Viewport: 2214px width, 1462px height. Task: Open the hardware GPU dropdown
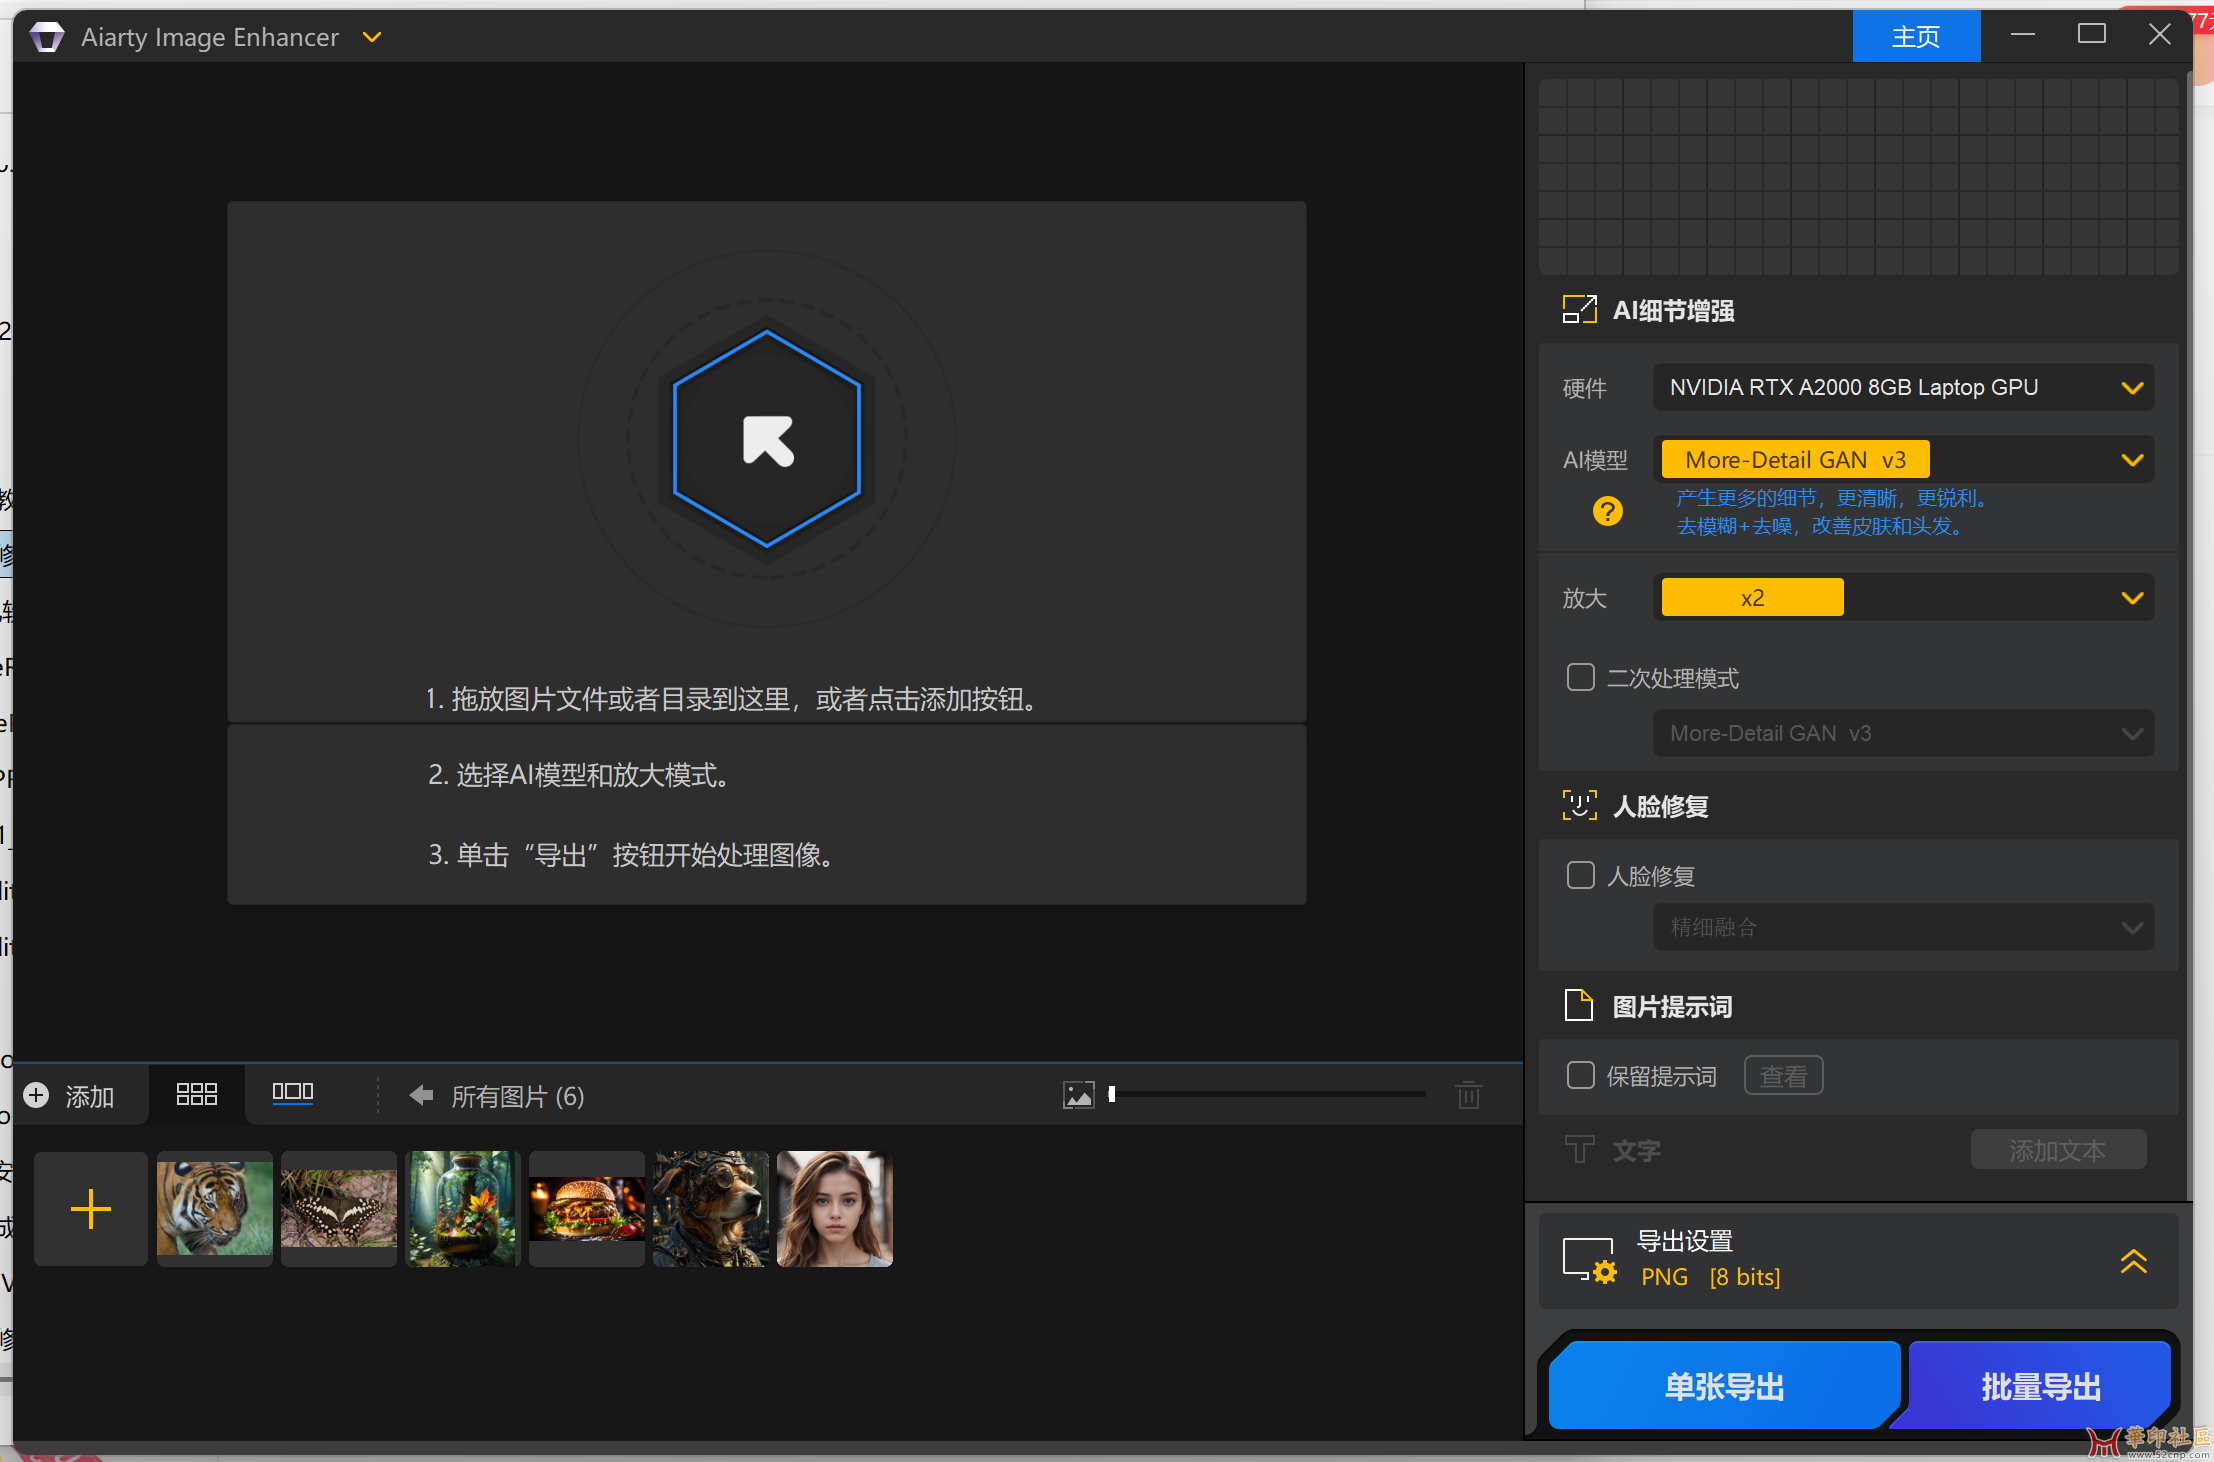1902,388
